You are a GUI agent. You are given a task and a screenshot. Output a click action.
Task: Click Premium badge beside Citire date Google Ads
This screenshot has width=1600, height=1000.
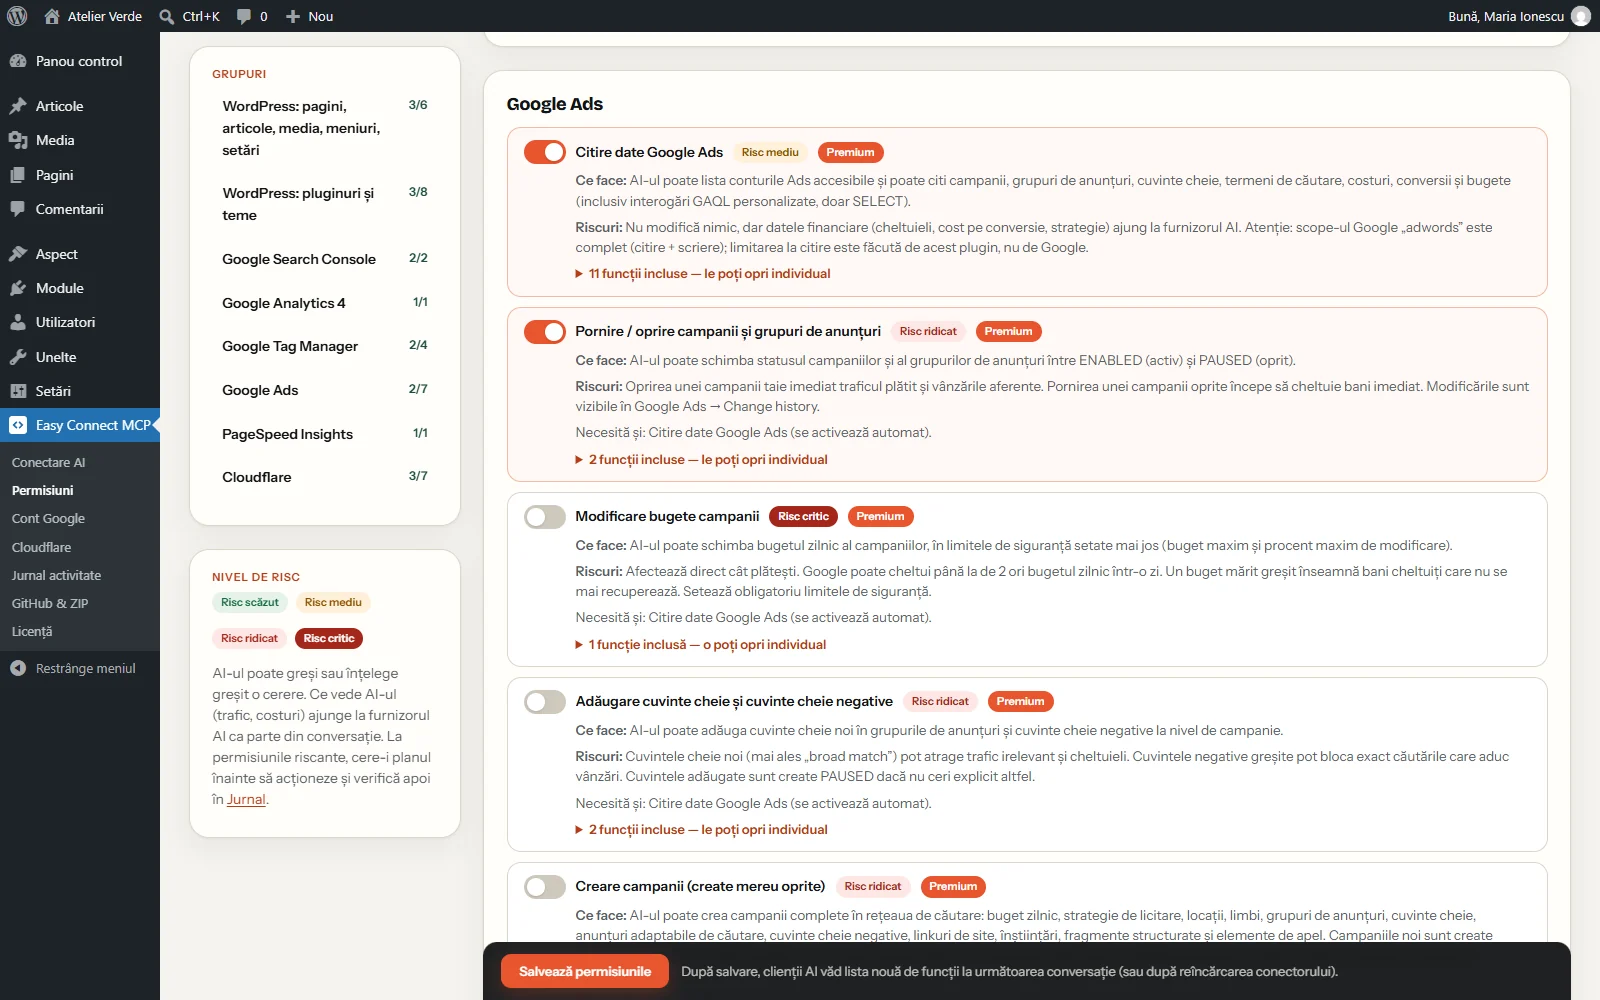tap(850, 152)
